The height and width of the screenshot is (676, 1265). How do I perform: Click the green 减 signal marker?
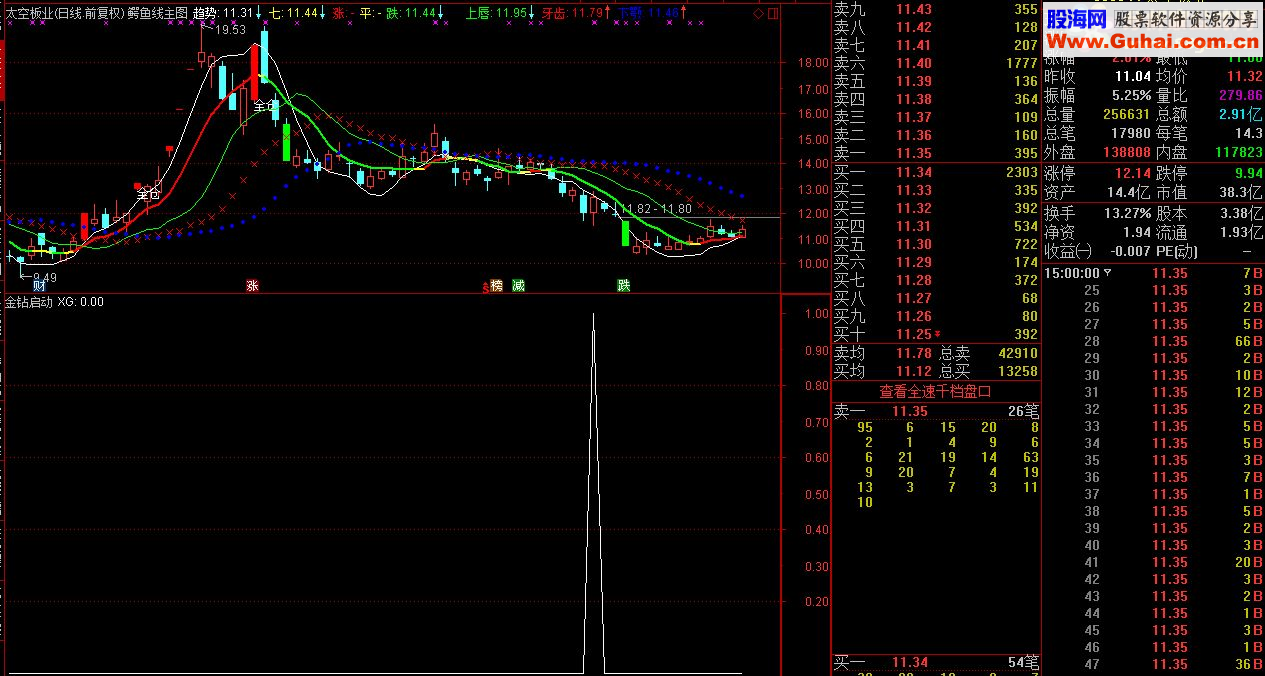[518, 285]
